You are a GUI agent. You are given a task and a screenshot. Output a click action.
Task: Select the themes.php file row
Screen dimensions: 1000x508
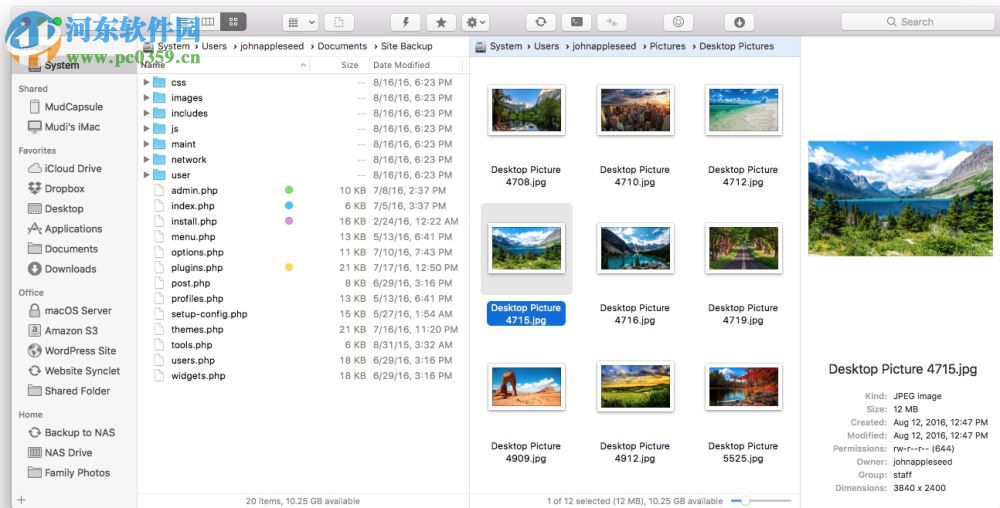click(x=304, y=330)
